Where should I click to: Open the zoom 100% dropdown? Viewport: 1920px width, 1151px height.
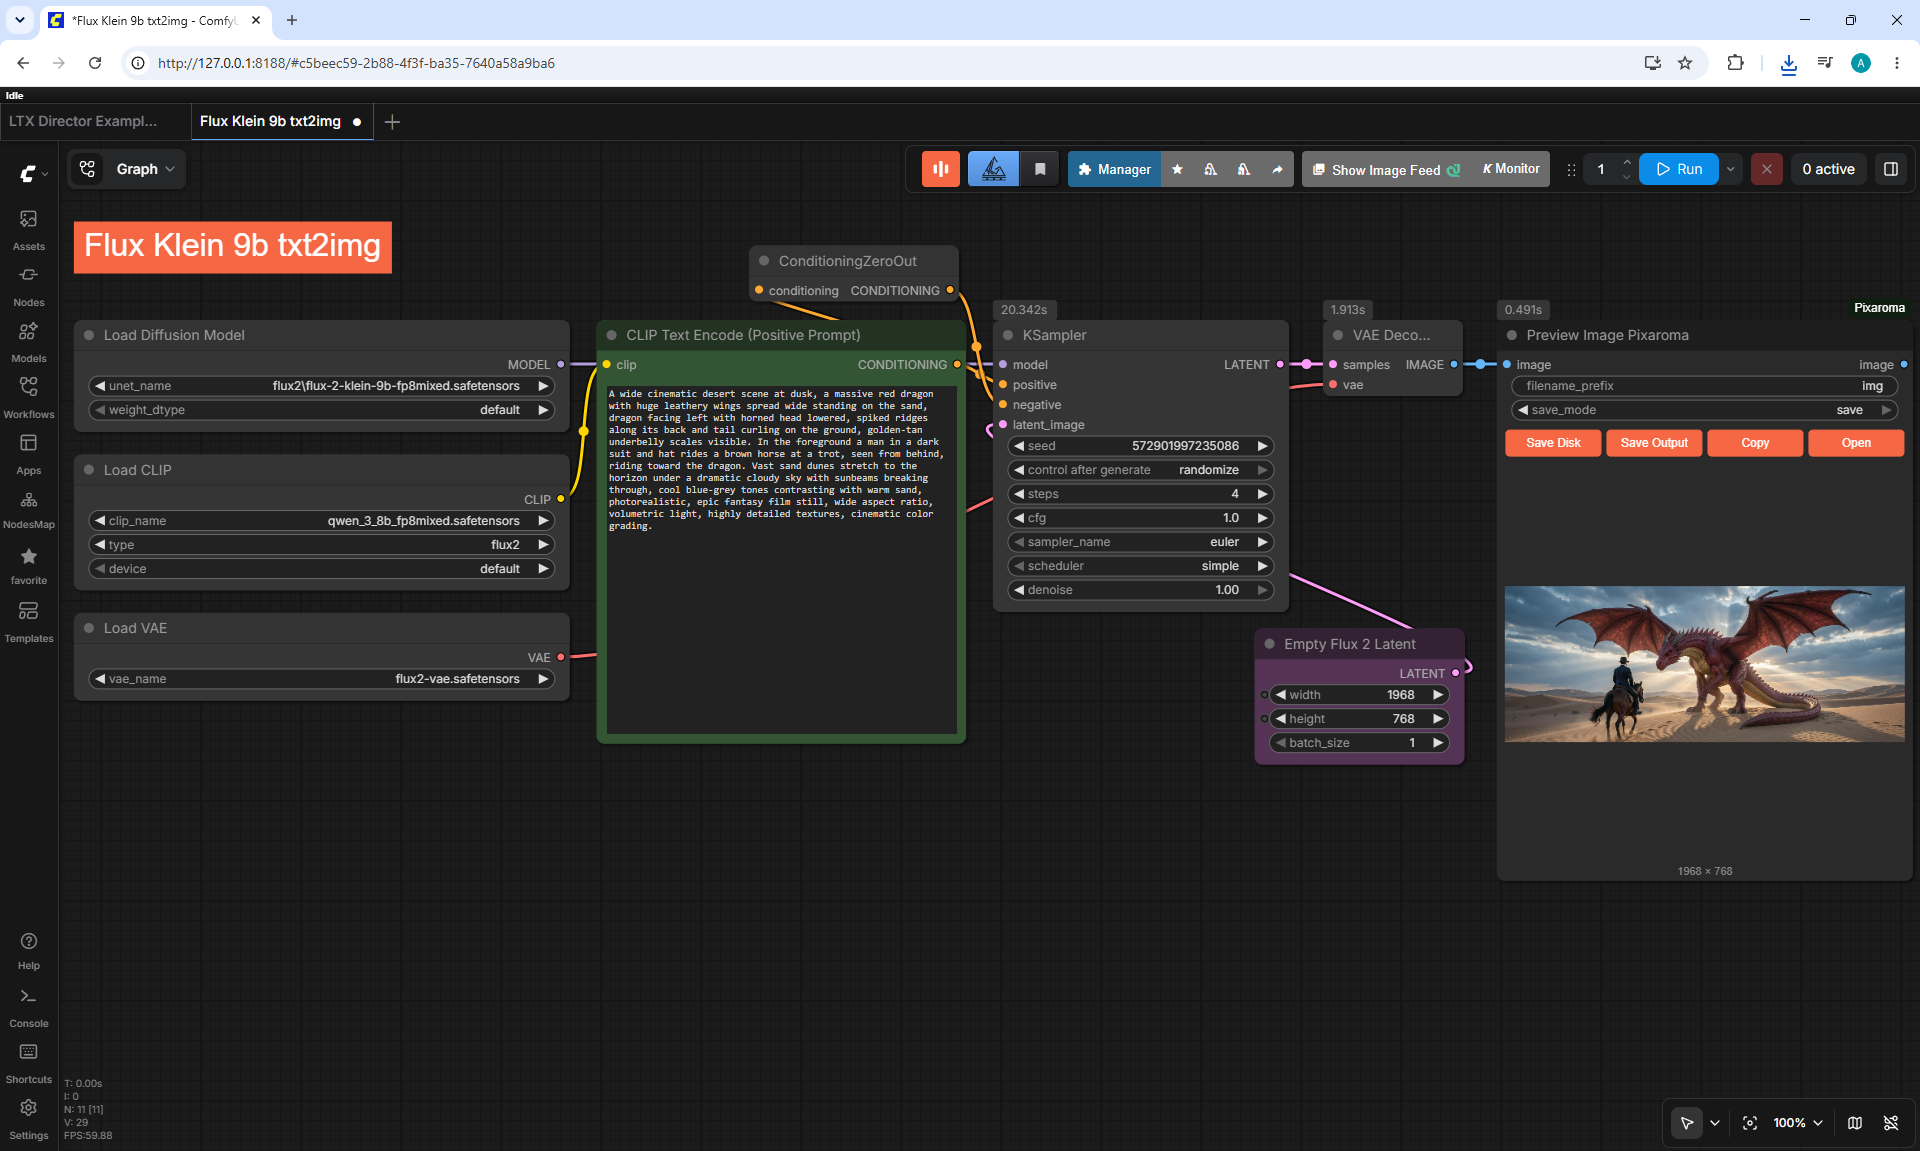1797,1123
